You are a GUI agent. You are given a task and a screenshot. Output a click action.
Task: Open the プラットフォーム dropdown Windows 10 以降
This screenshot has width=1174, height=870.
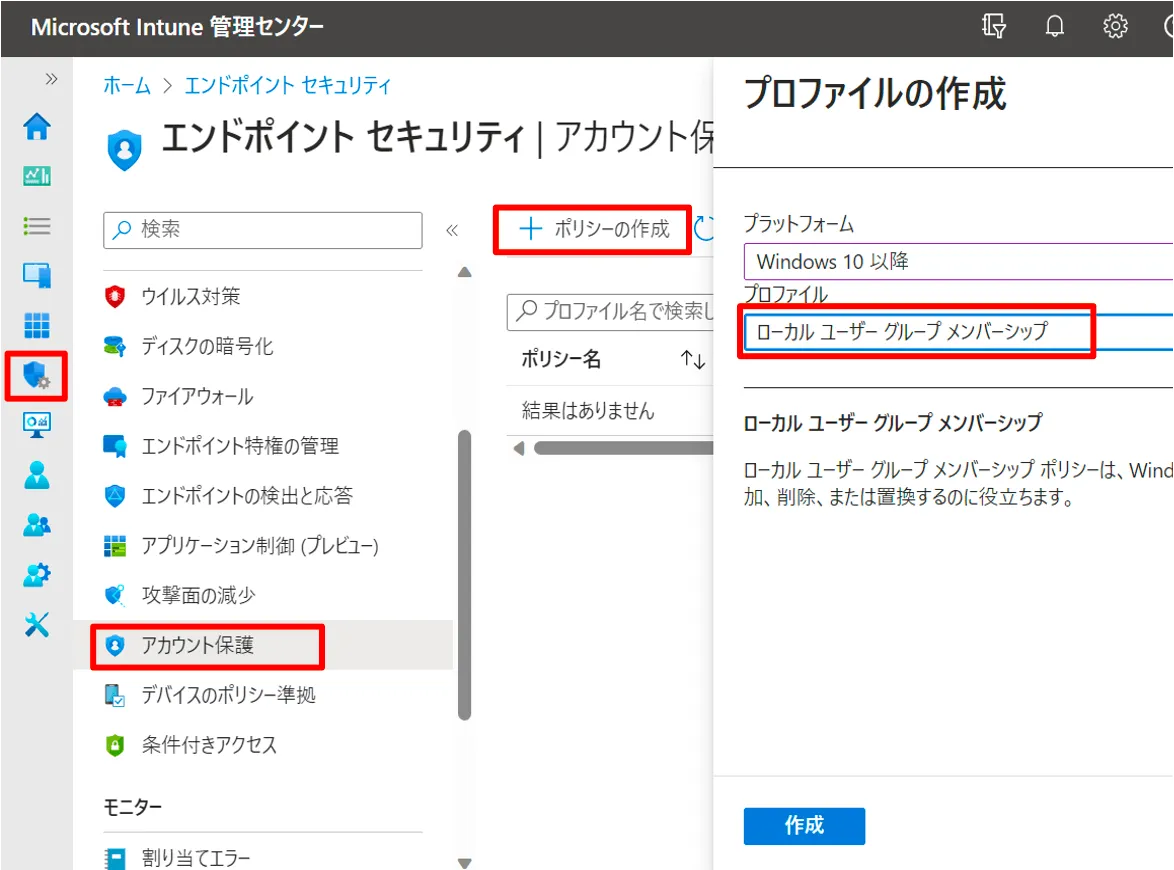(958, 261)
